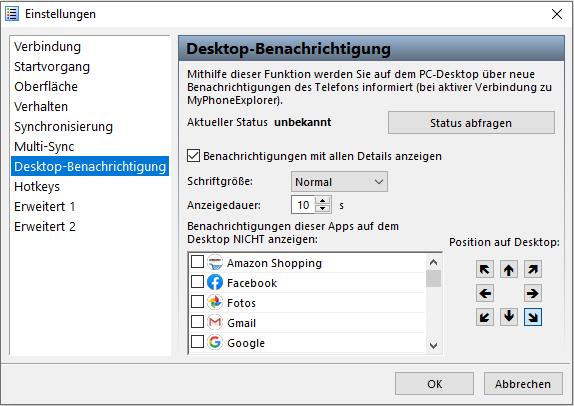Set notification position to right arrow

pos(533,293)
